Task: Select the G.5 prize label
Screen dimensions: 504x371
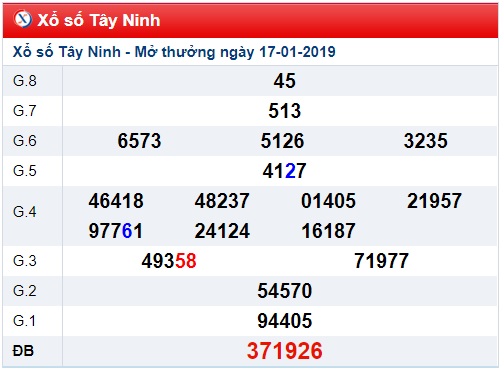Action: click(25, 171)
